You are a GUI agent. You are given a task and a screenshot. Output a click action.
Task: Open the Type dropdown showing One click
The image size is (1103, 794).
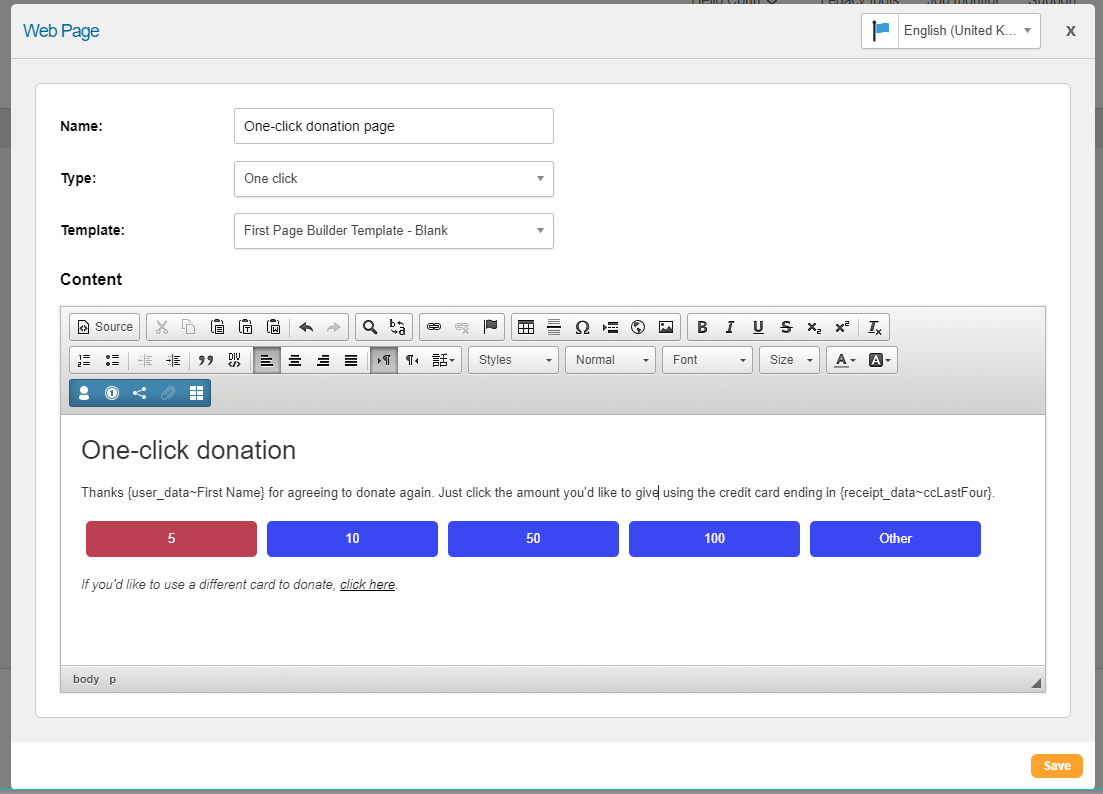pos(393,179)
